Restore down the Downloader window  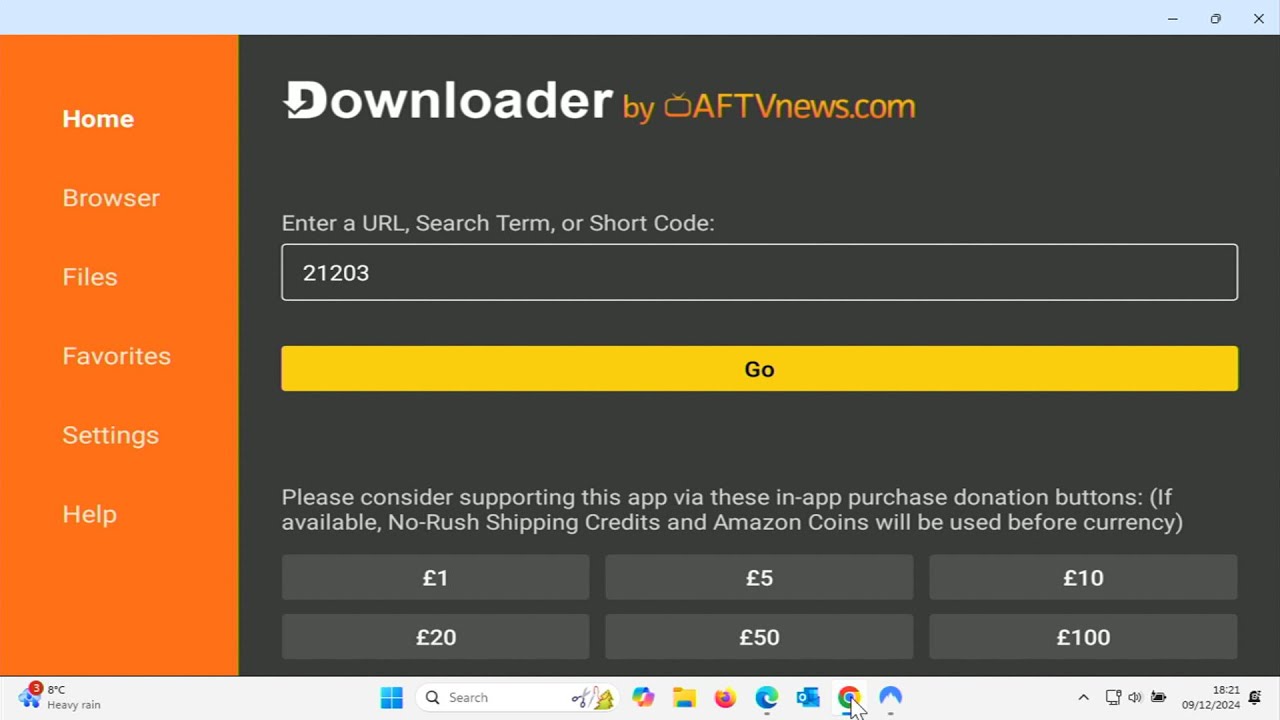tap(1215, 18)
